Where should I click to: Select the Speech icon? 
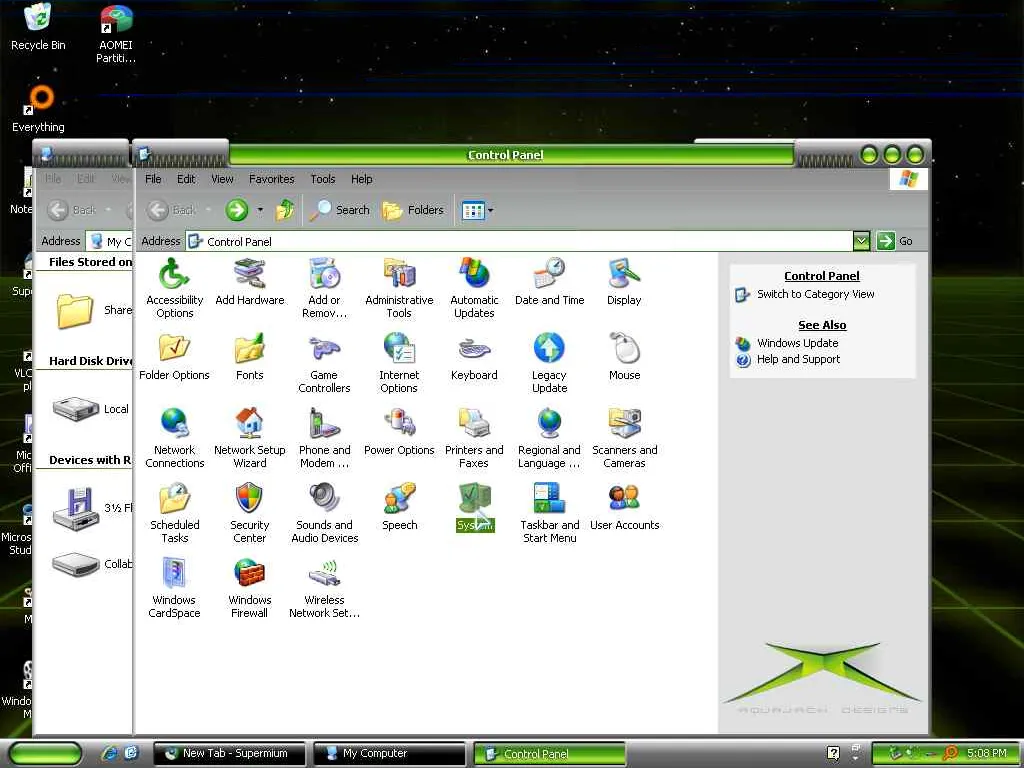coord(399,507)
